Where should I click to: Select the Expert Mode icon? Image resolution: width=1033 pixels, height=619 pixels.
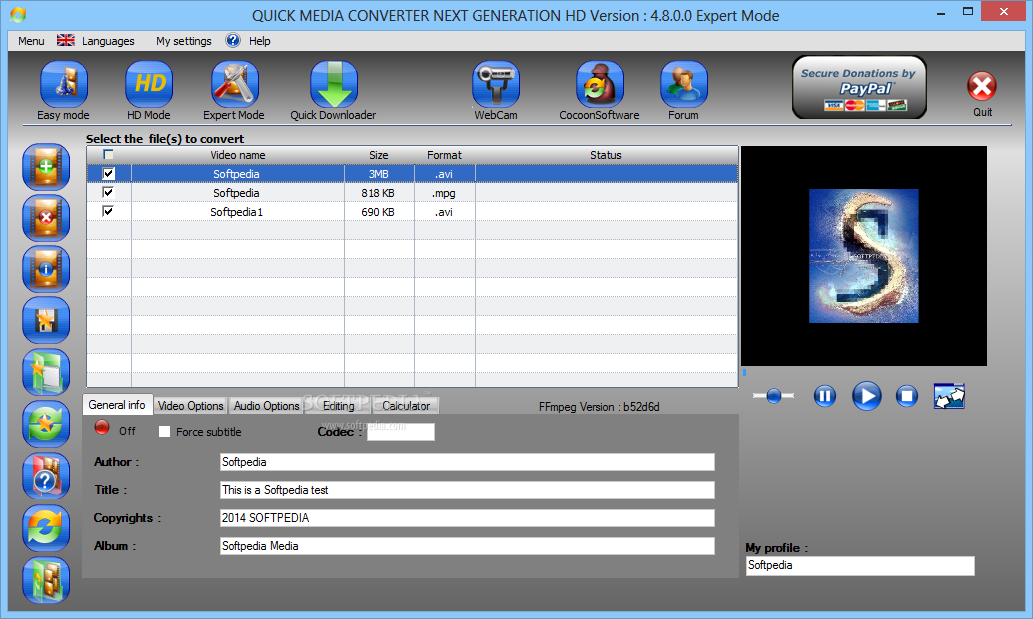coord(235,84)
